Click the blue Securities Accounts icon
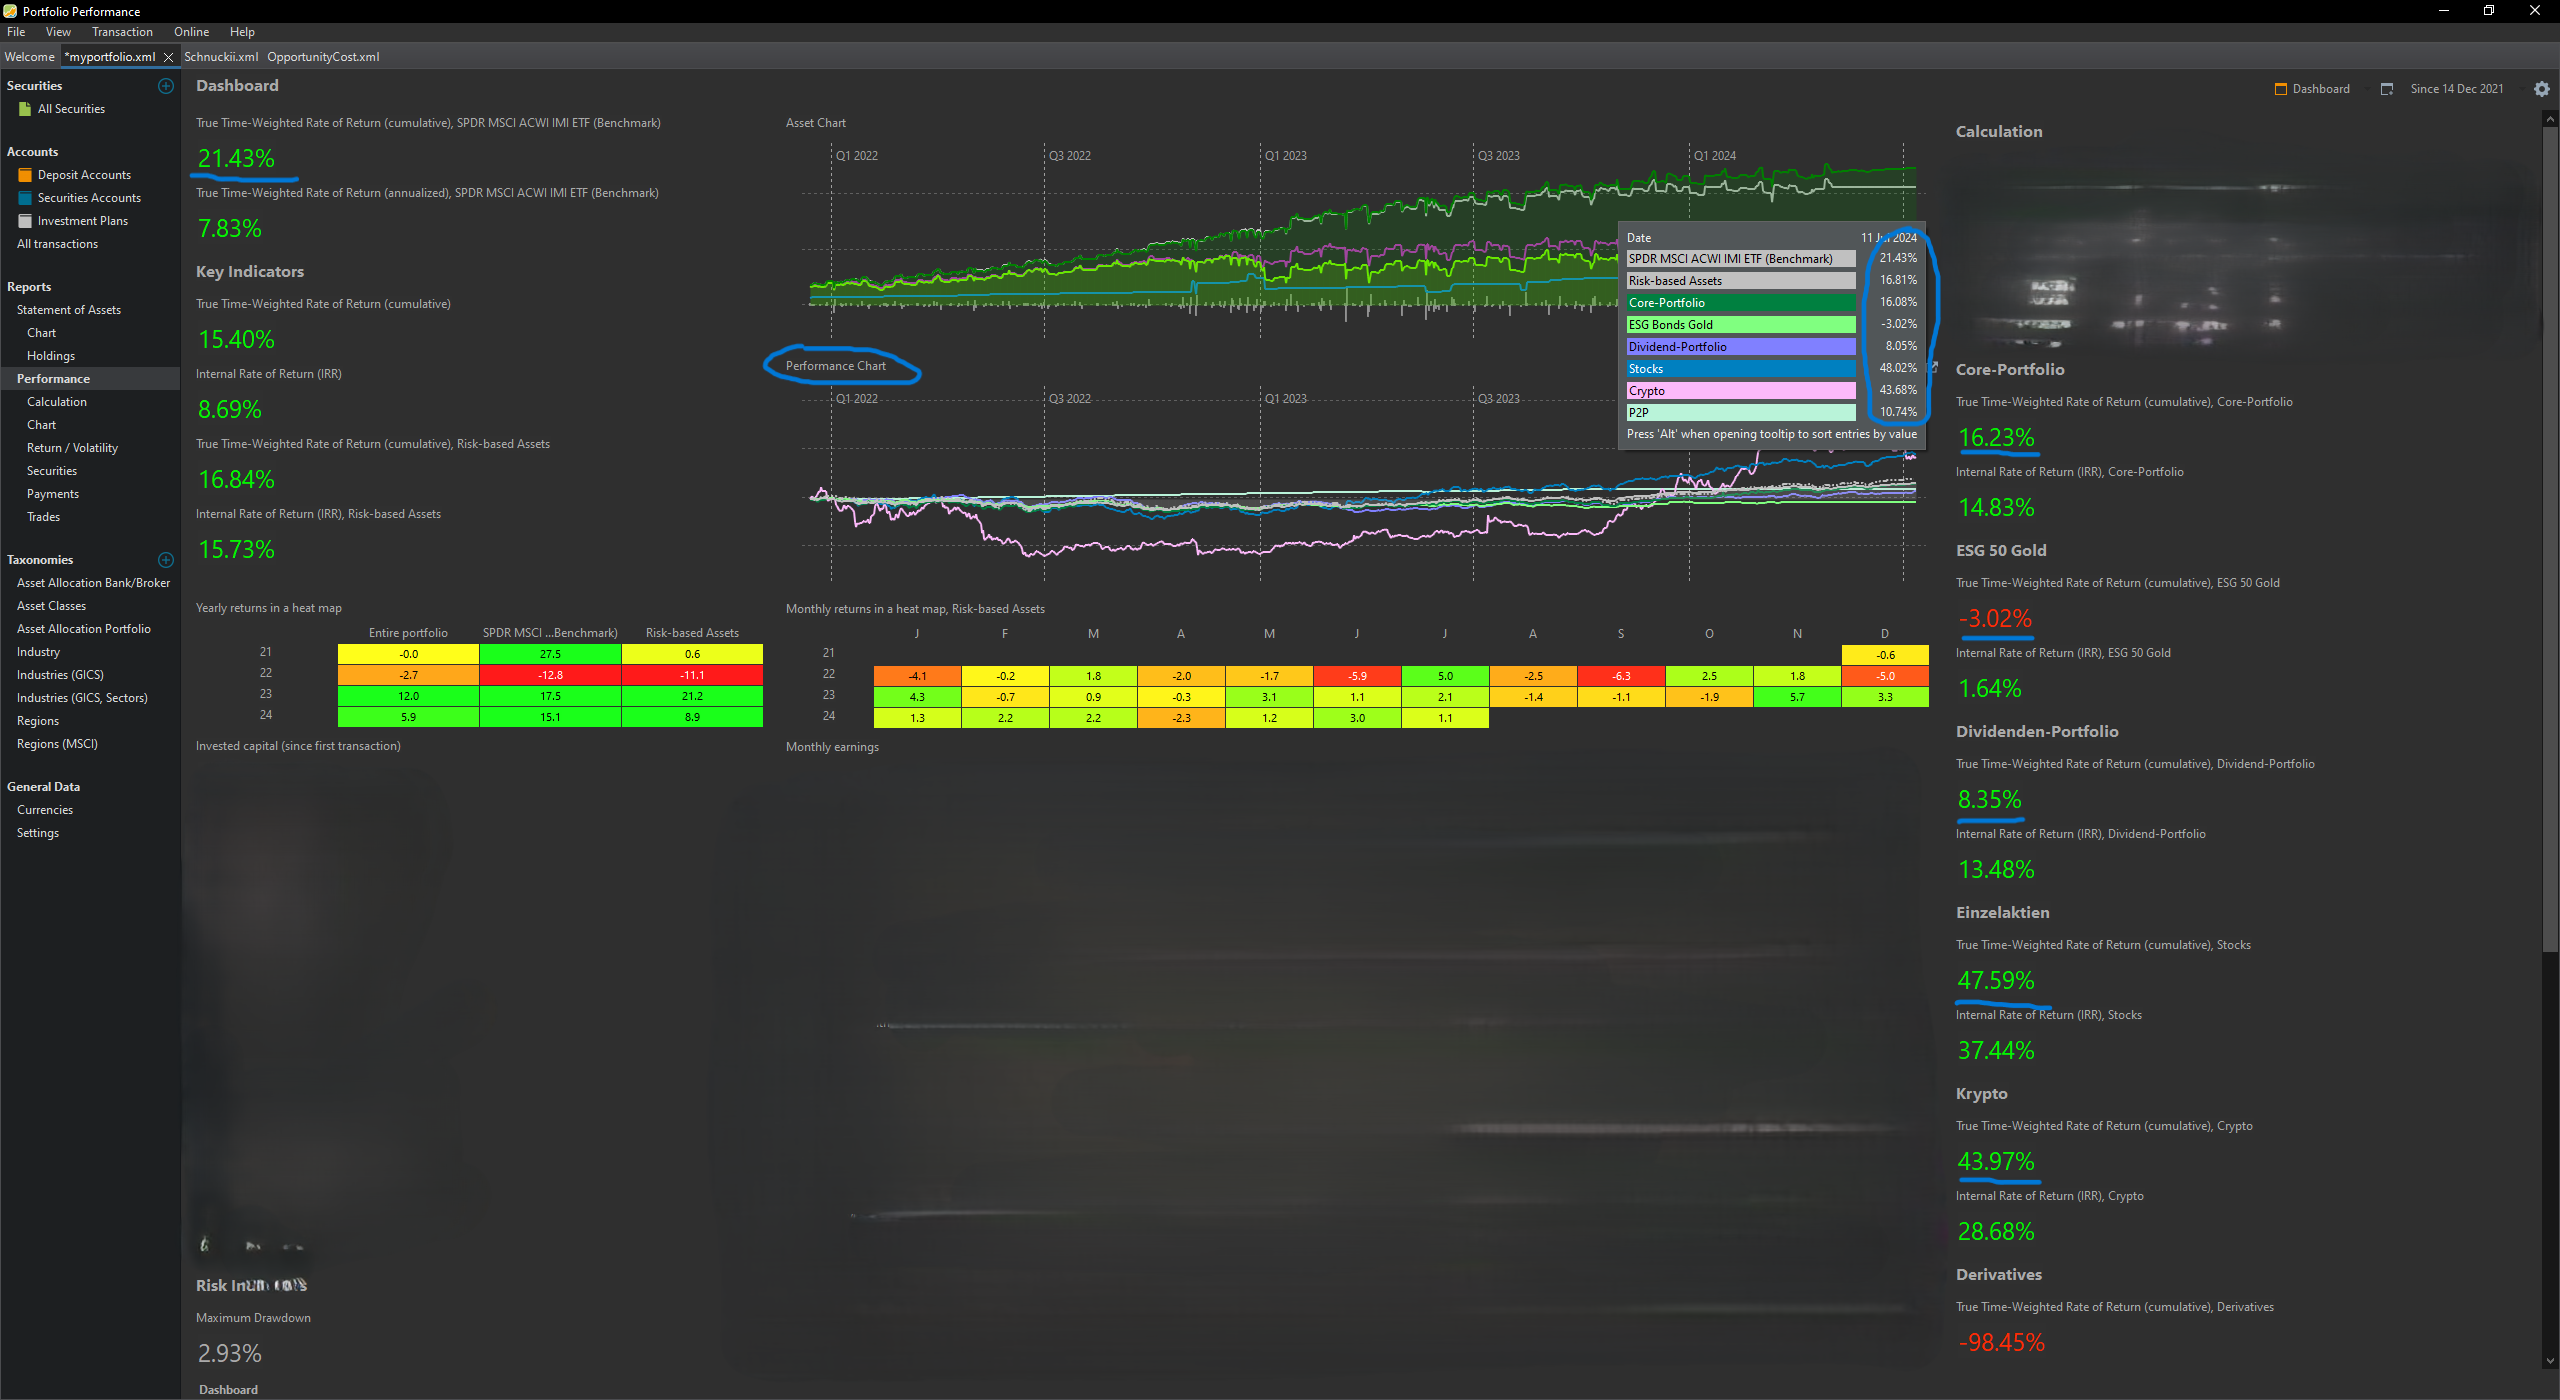Screen dimensions: 2560x1400 click(x=25, y=198)
